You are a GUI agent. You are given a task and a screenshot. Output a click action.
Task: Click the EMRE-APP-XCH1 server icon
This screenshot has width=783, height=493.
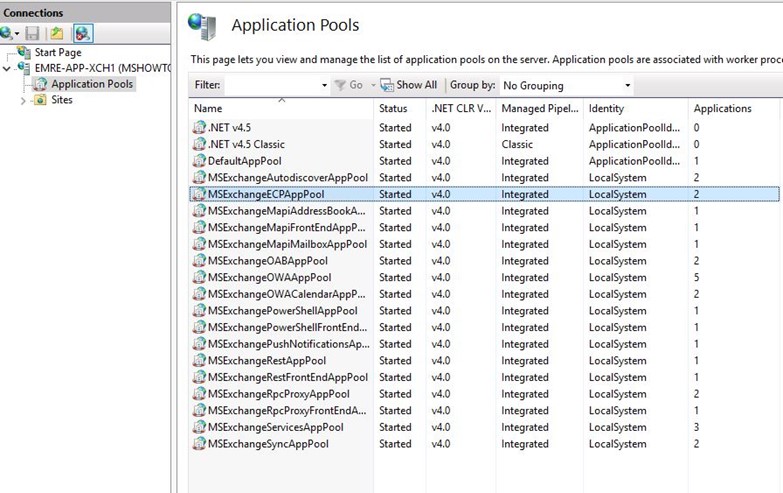coord(24,67)
